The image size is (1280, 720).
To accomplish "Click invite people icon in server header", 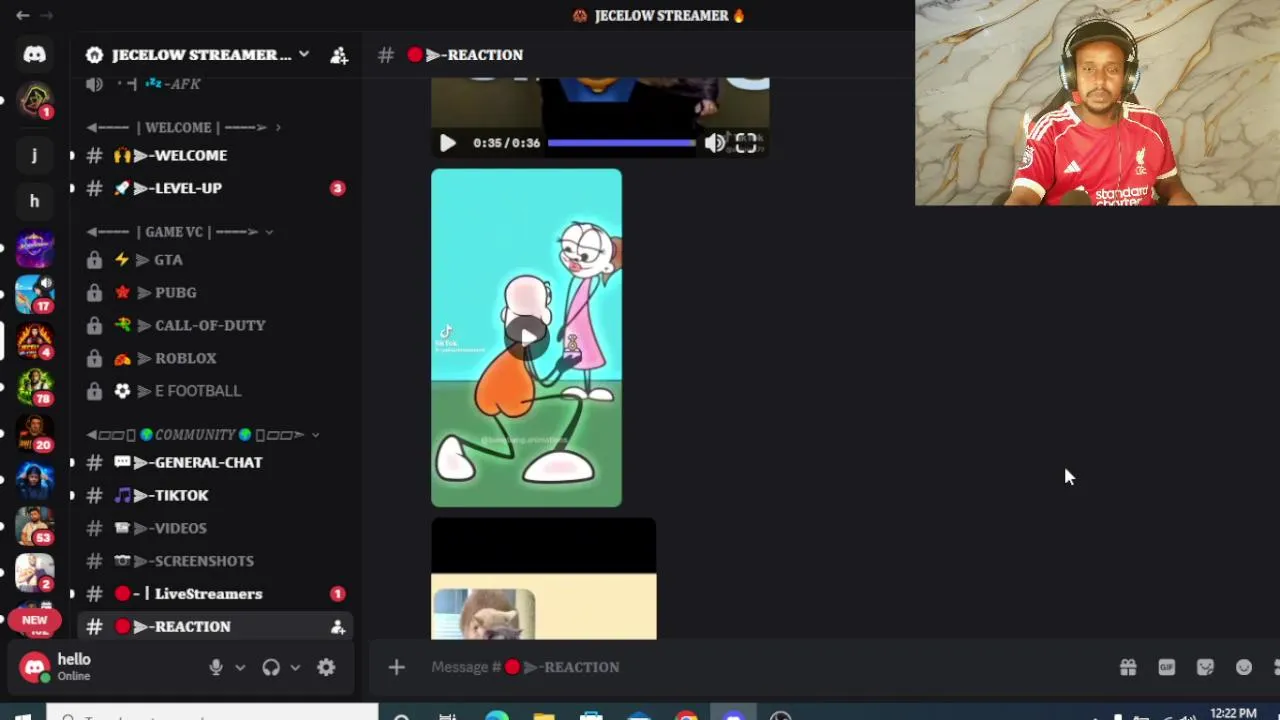I will tap(339, 55).
